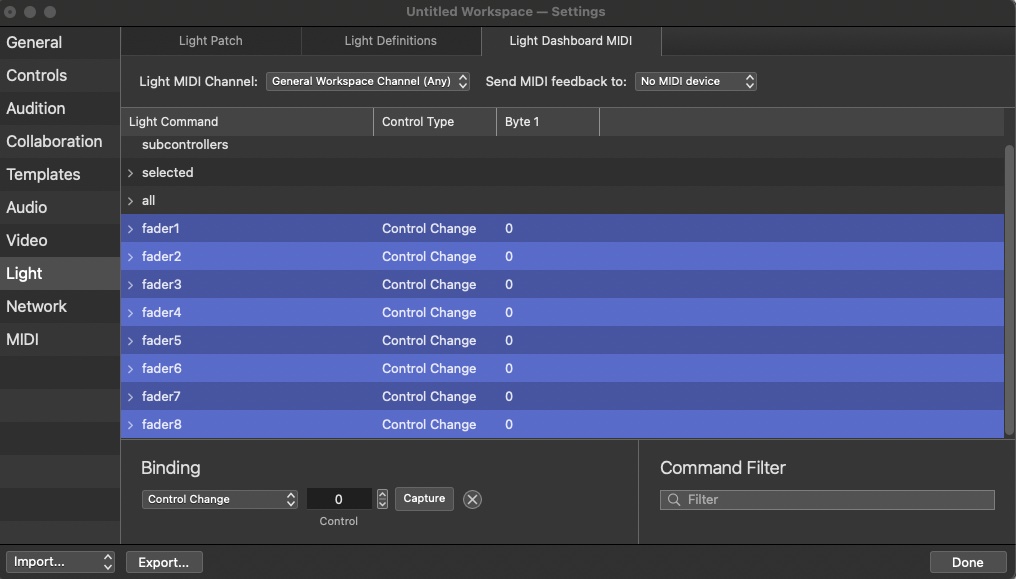Open the Network settings section

coord(37,306)
